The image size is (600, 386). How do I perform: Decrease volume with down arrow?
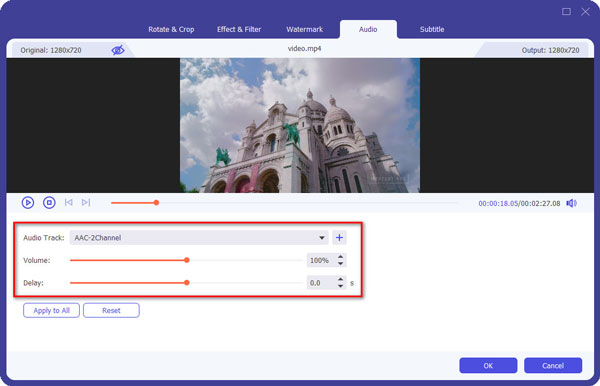click(x=341, y=264)
